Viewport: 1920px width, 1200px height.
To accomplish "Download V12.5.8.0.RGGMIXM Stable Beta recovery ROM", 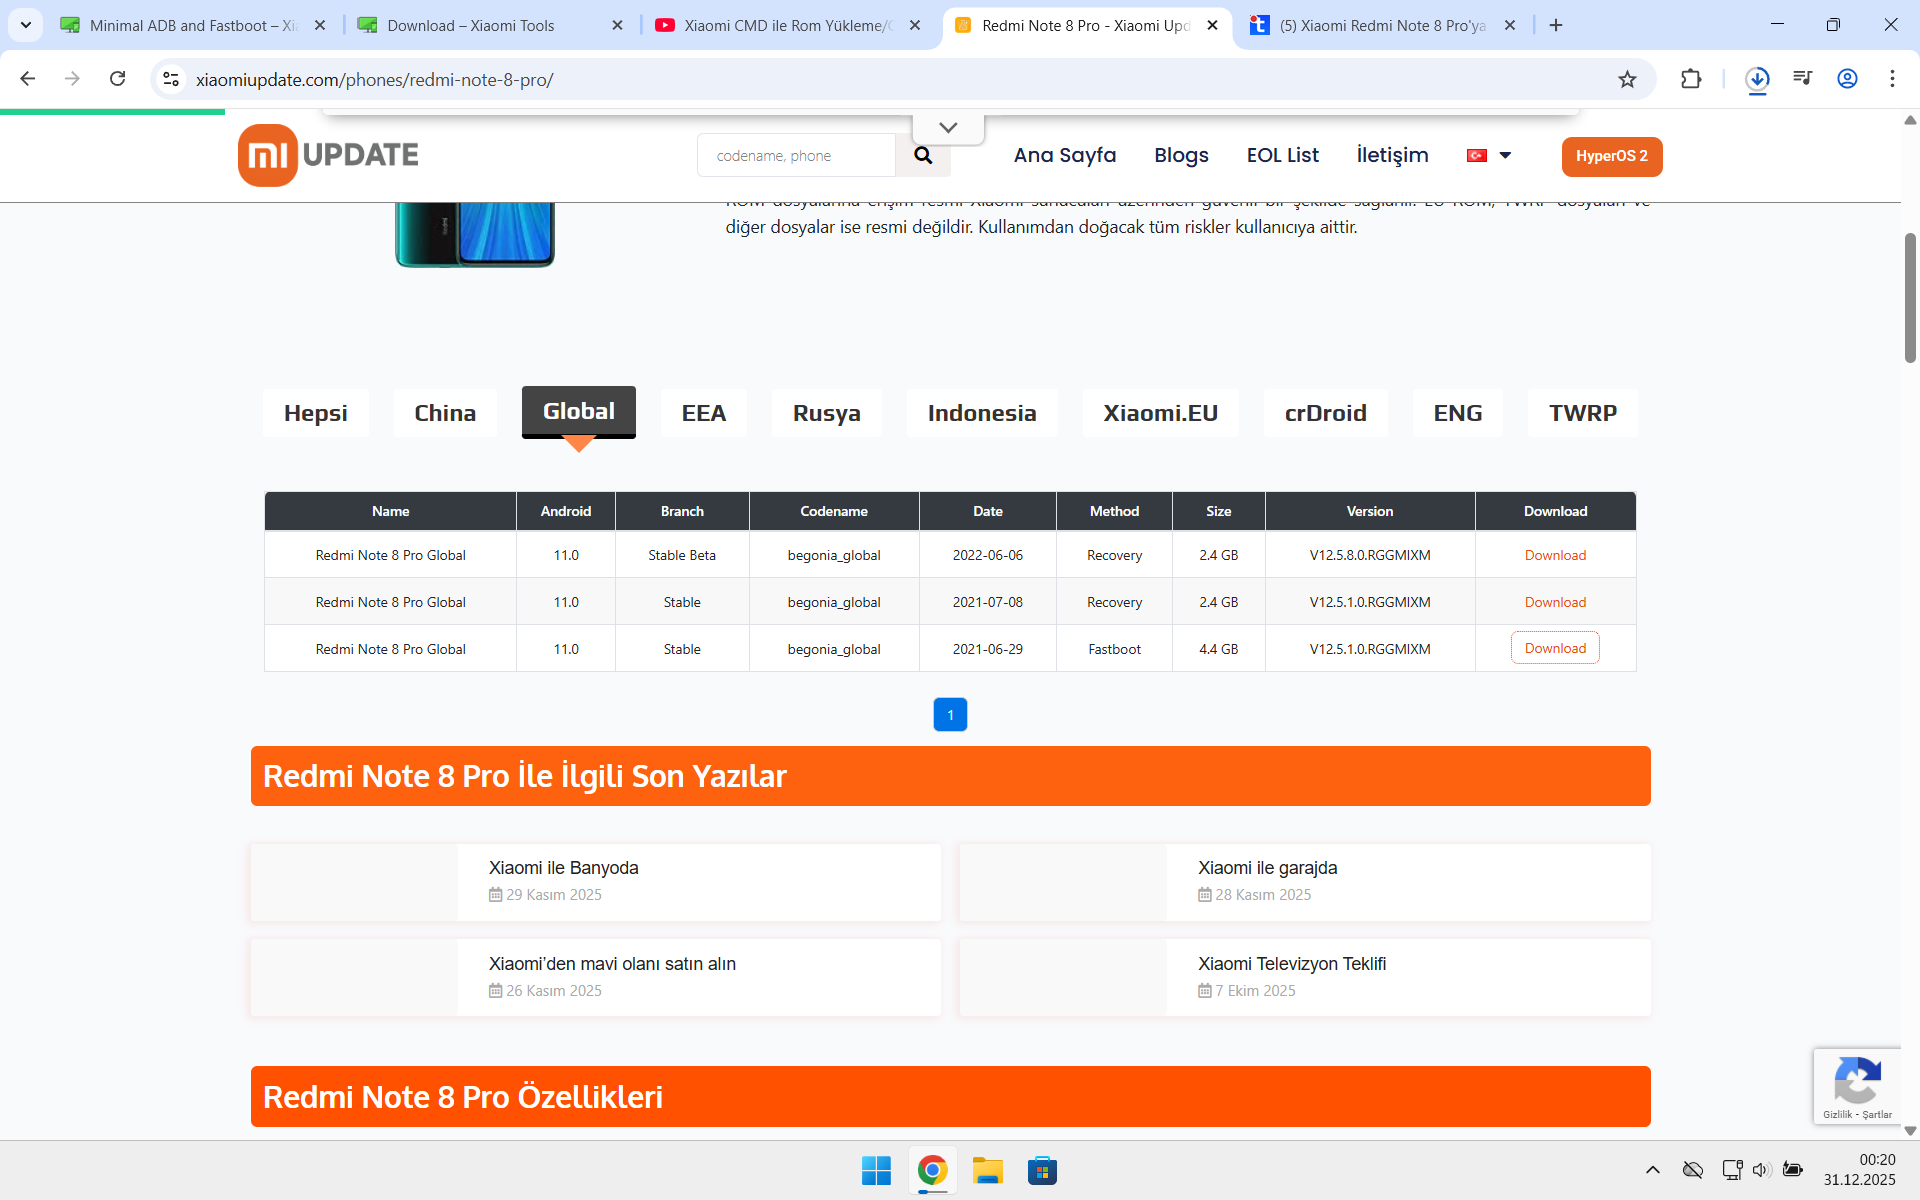I will tap(1555, 555).
